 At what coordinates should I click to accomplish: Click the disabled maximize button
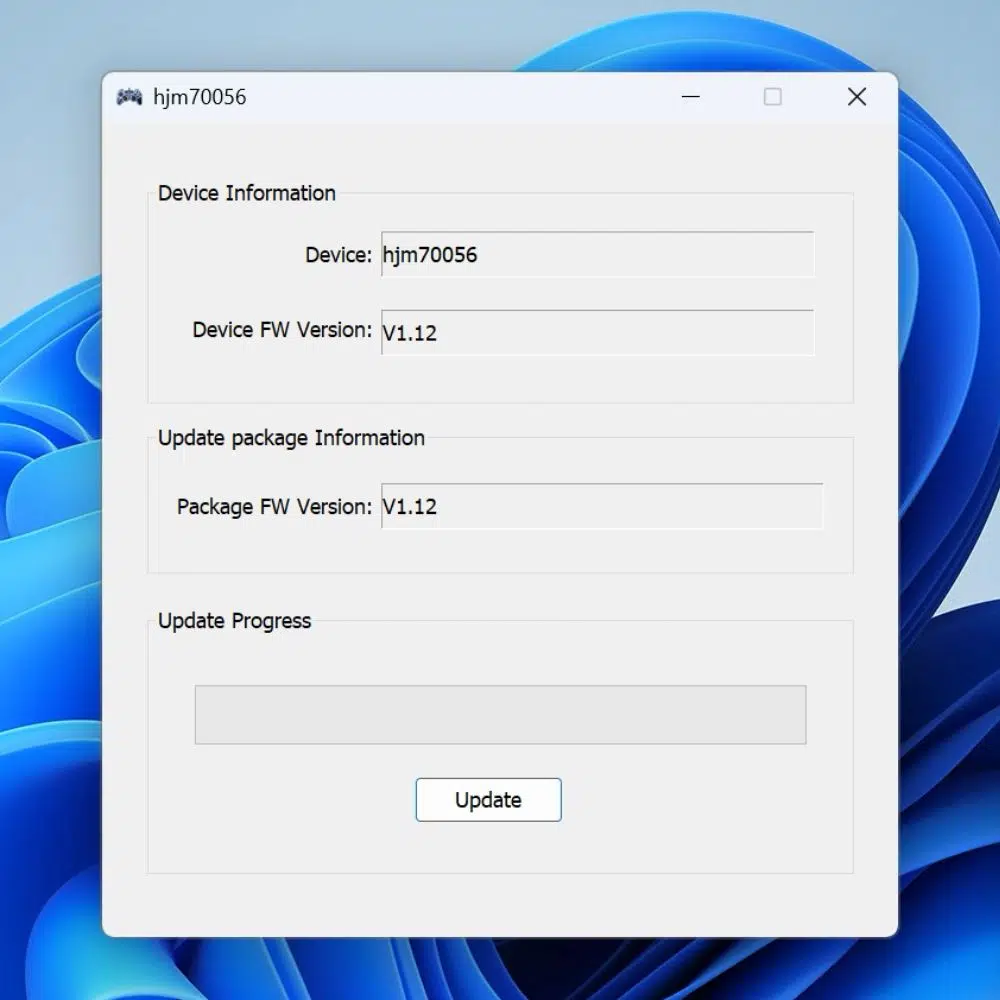773,97
